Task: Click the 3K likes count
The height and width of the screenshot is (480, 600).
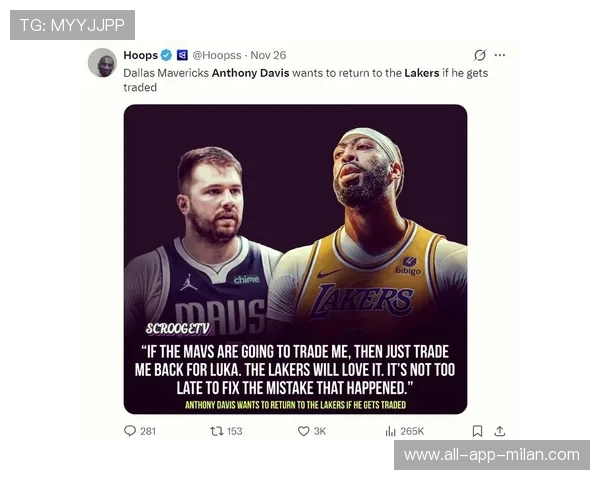Action: (x=320, y=431)
